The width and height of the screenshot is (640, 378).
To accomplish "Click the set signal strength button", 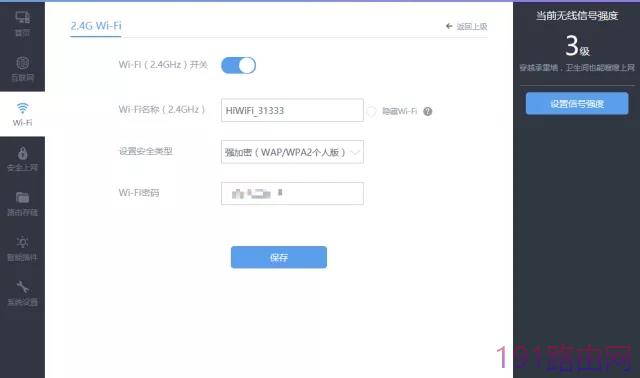I will pyautogui.click(x=577, y=103).
